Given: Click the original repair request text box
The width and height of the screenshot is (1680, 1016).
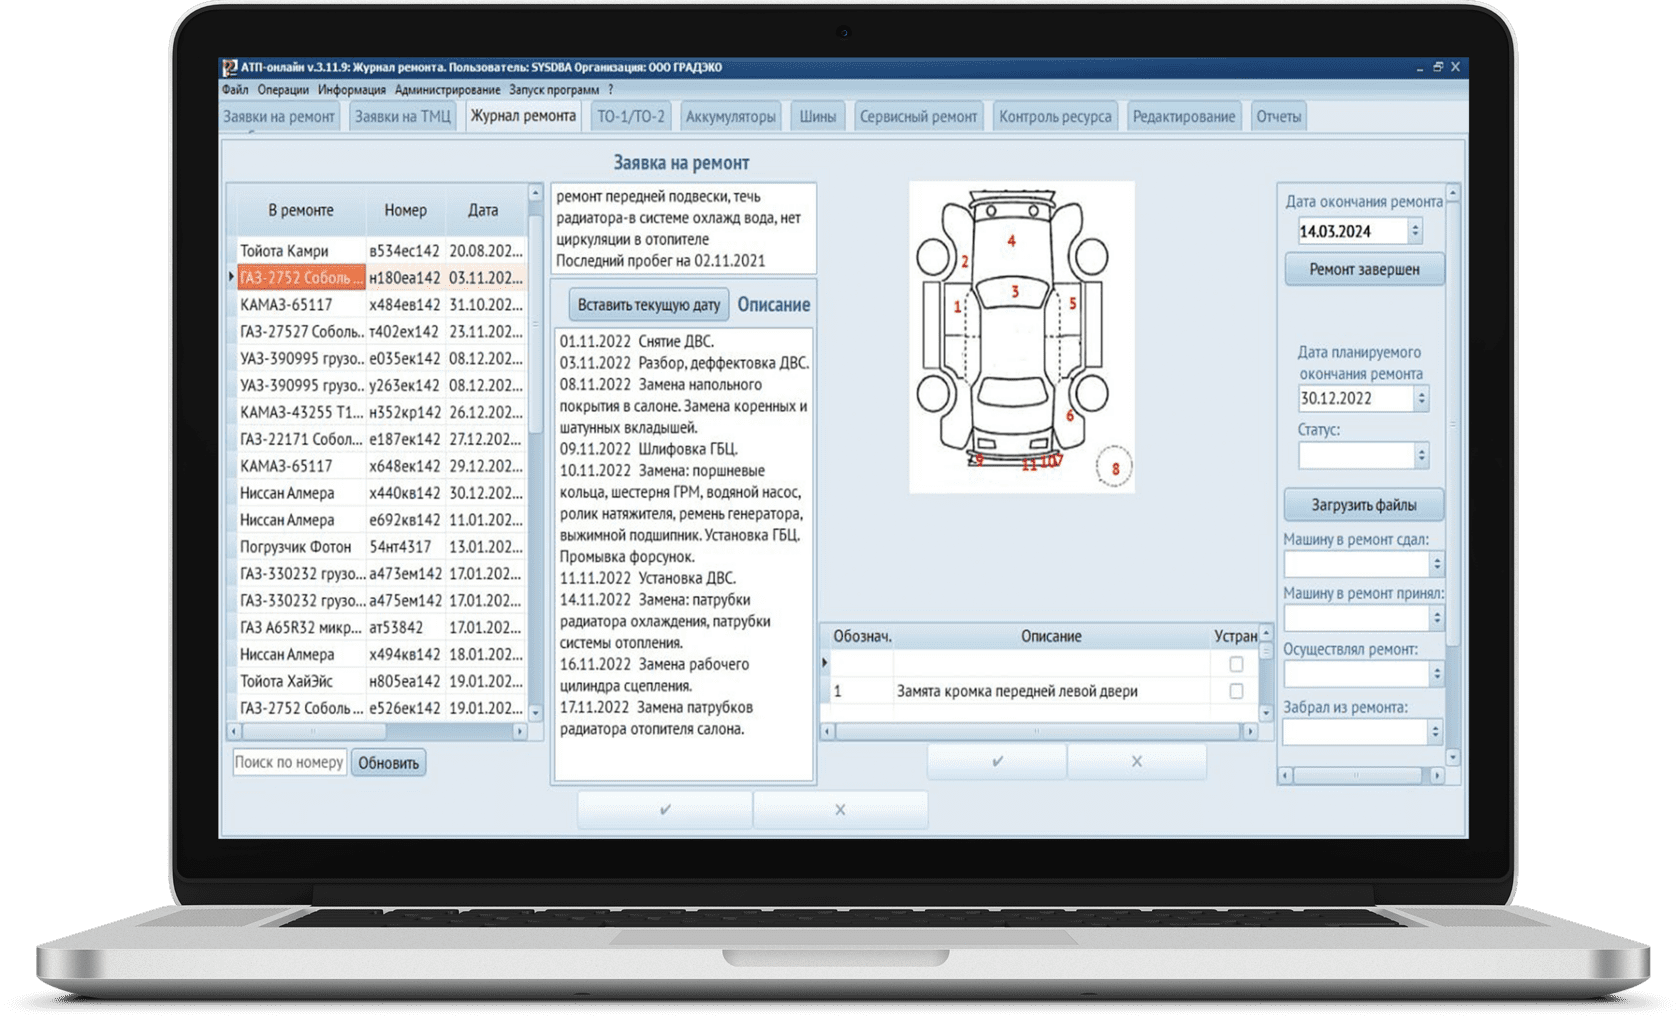Looking at the screenshot, I should pyautogui.click(x=684, y=228).
